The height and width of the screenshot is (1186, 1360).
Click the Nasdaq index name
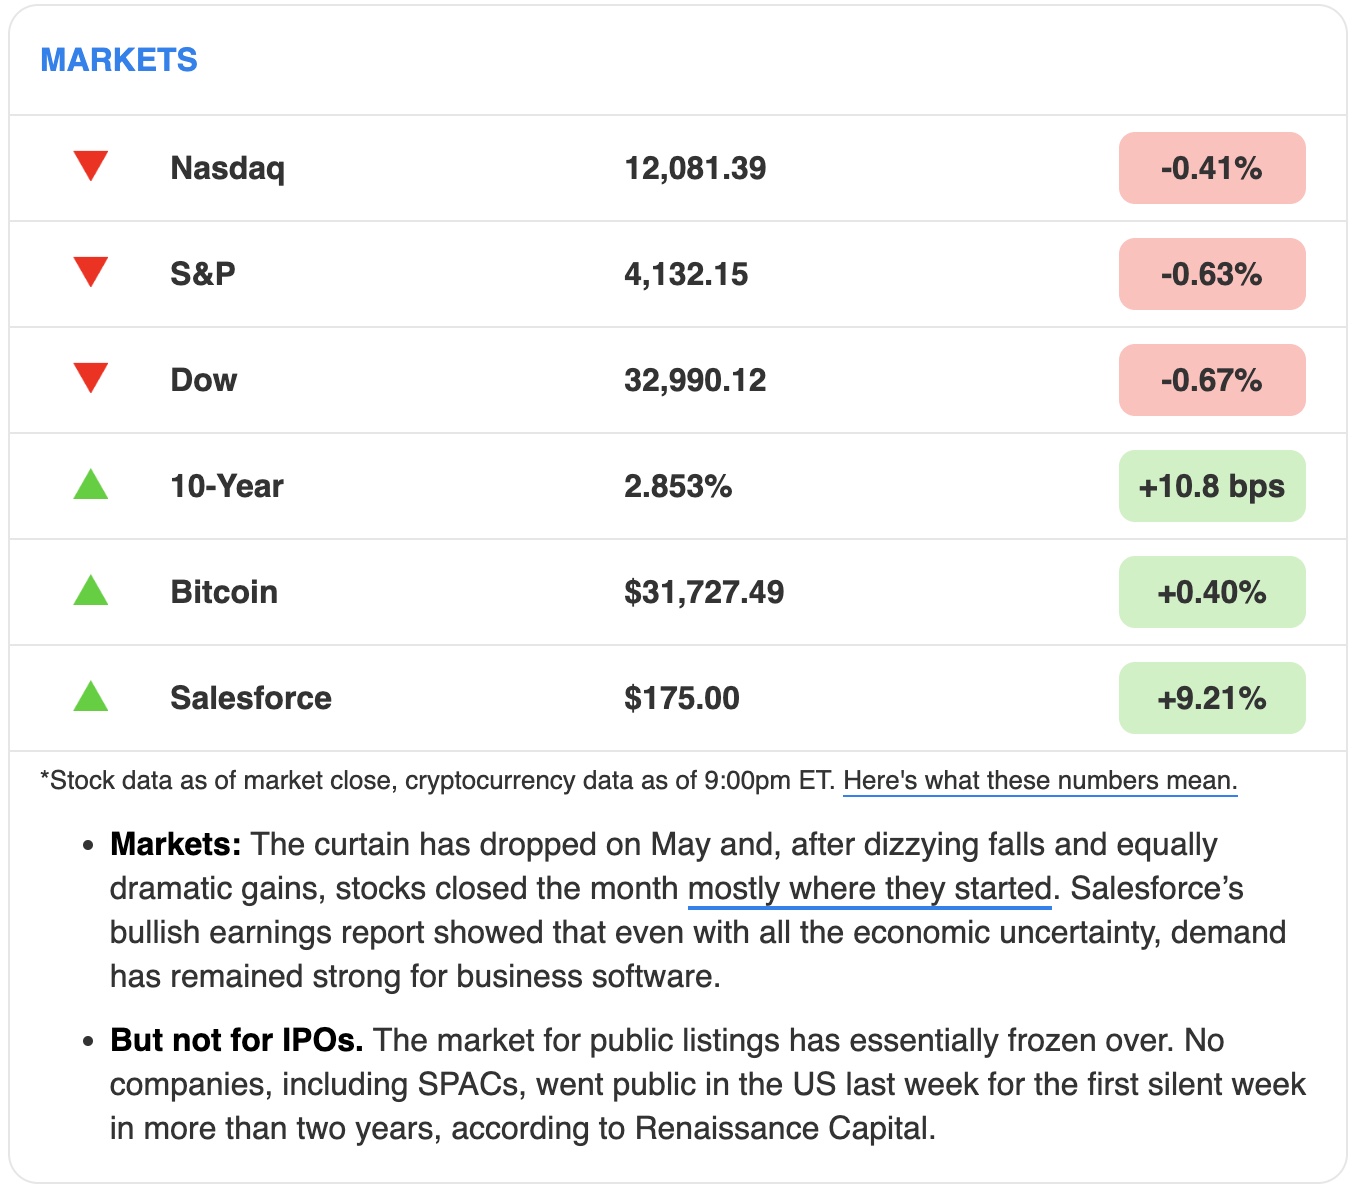coord(228,168)
